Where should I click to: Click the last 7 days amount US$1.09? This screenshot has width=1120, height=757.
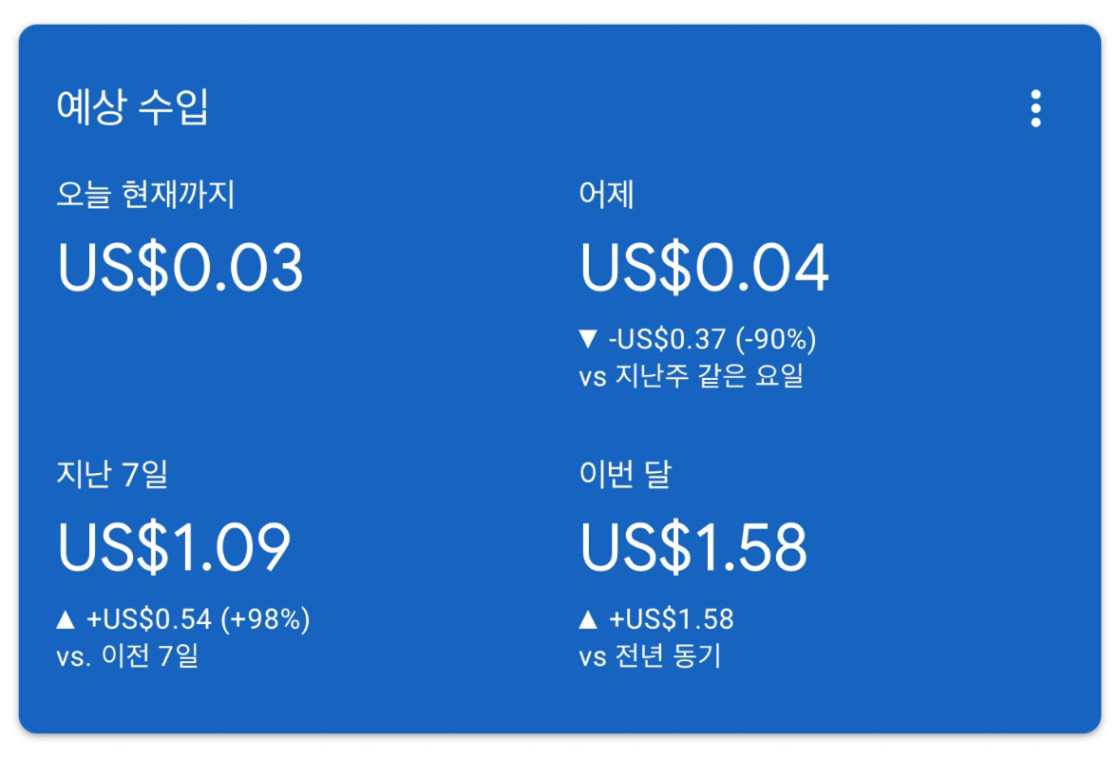pos(174,547)
